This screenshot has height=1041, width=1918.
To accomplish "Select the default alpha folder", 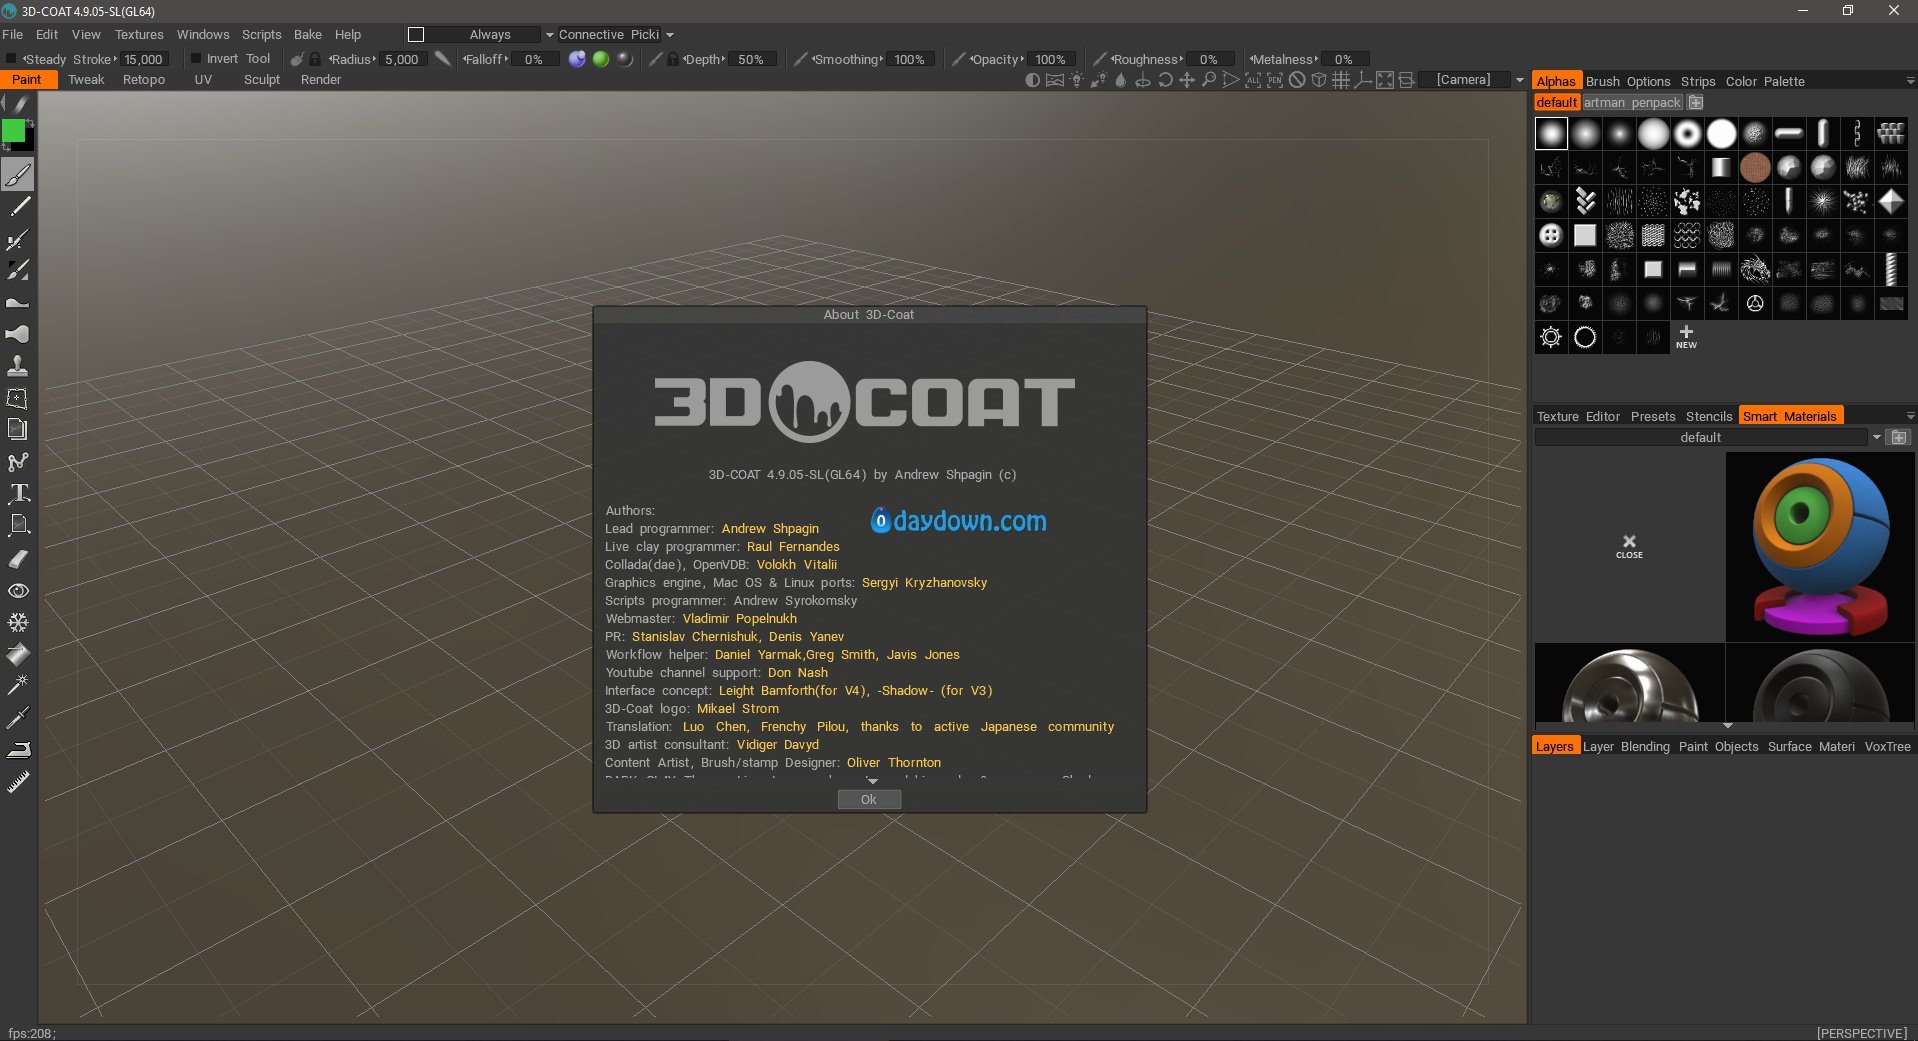I will tap(1556, 103).
